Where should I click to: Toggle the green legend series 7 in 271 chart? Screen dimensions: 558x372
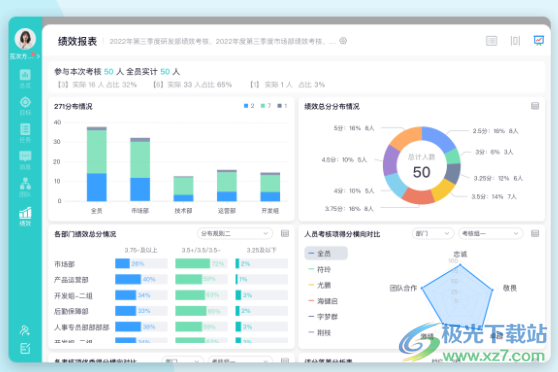click(266, 106)
